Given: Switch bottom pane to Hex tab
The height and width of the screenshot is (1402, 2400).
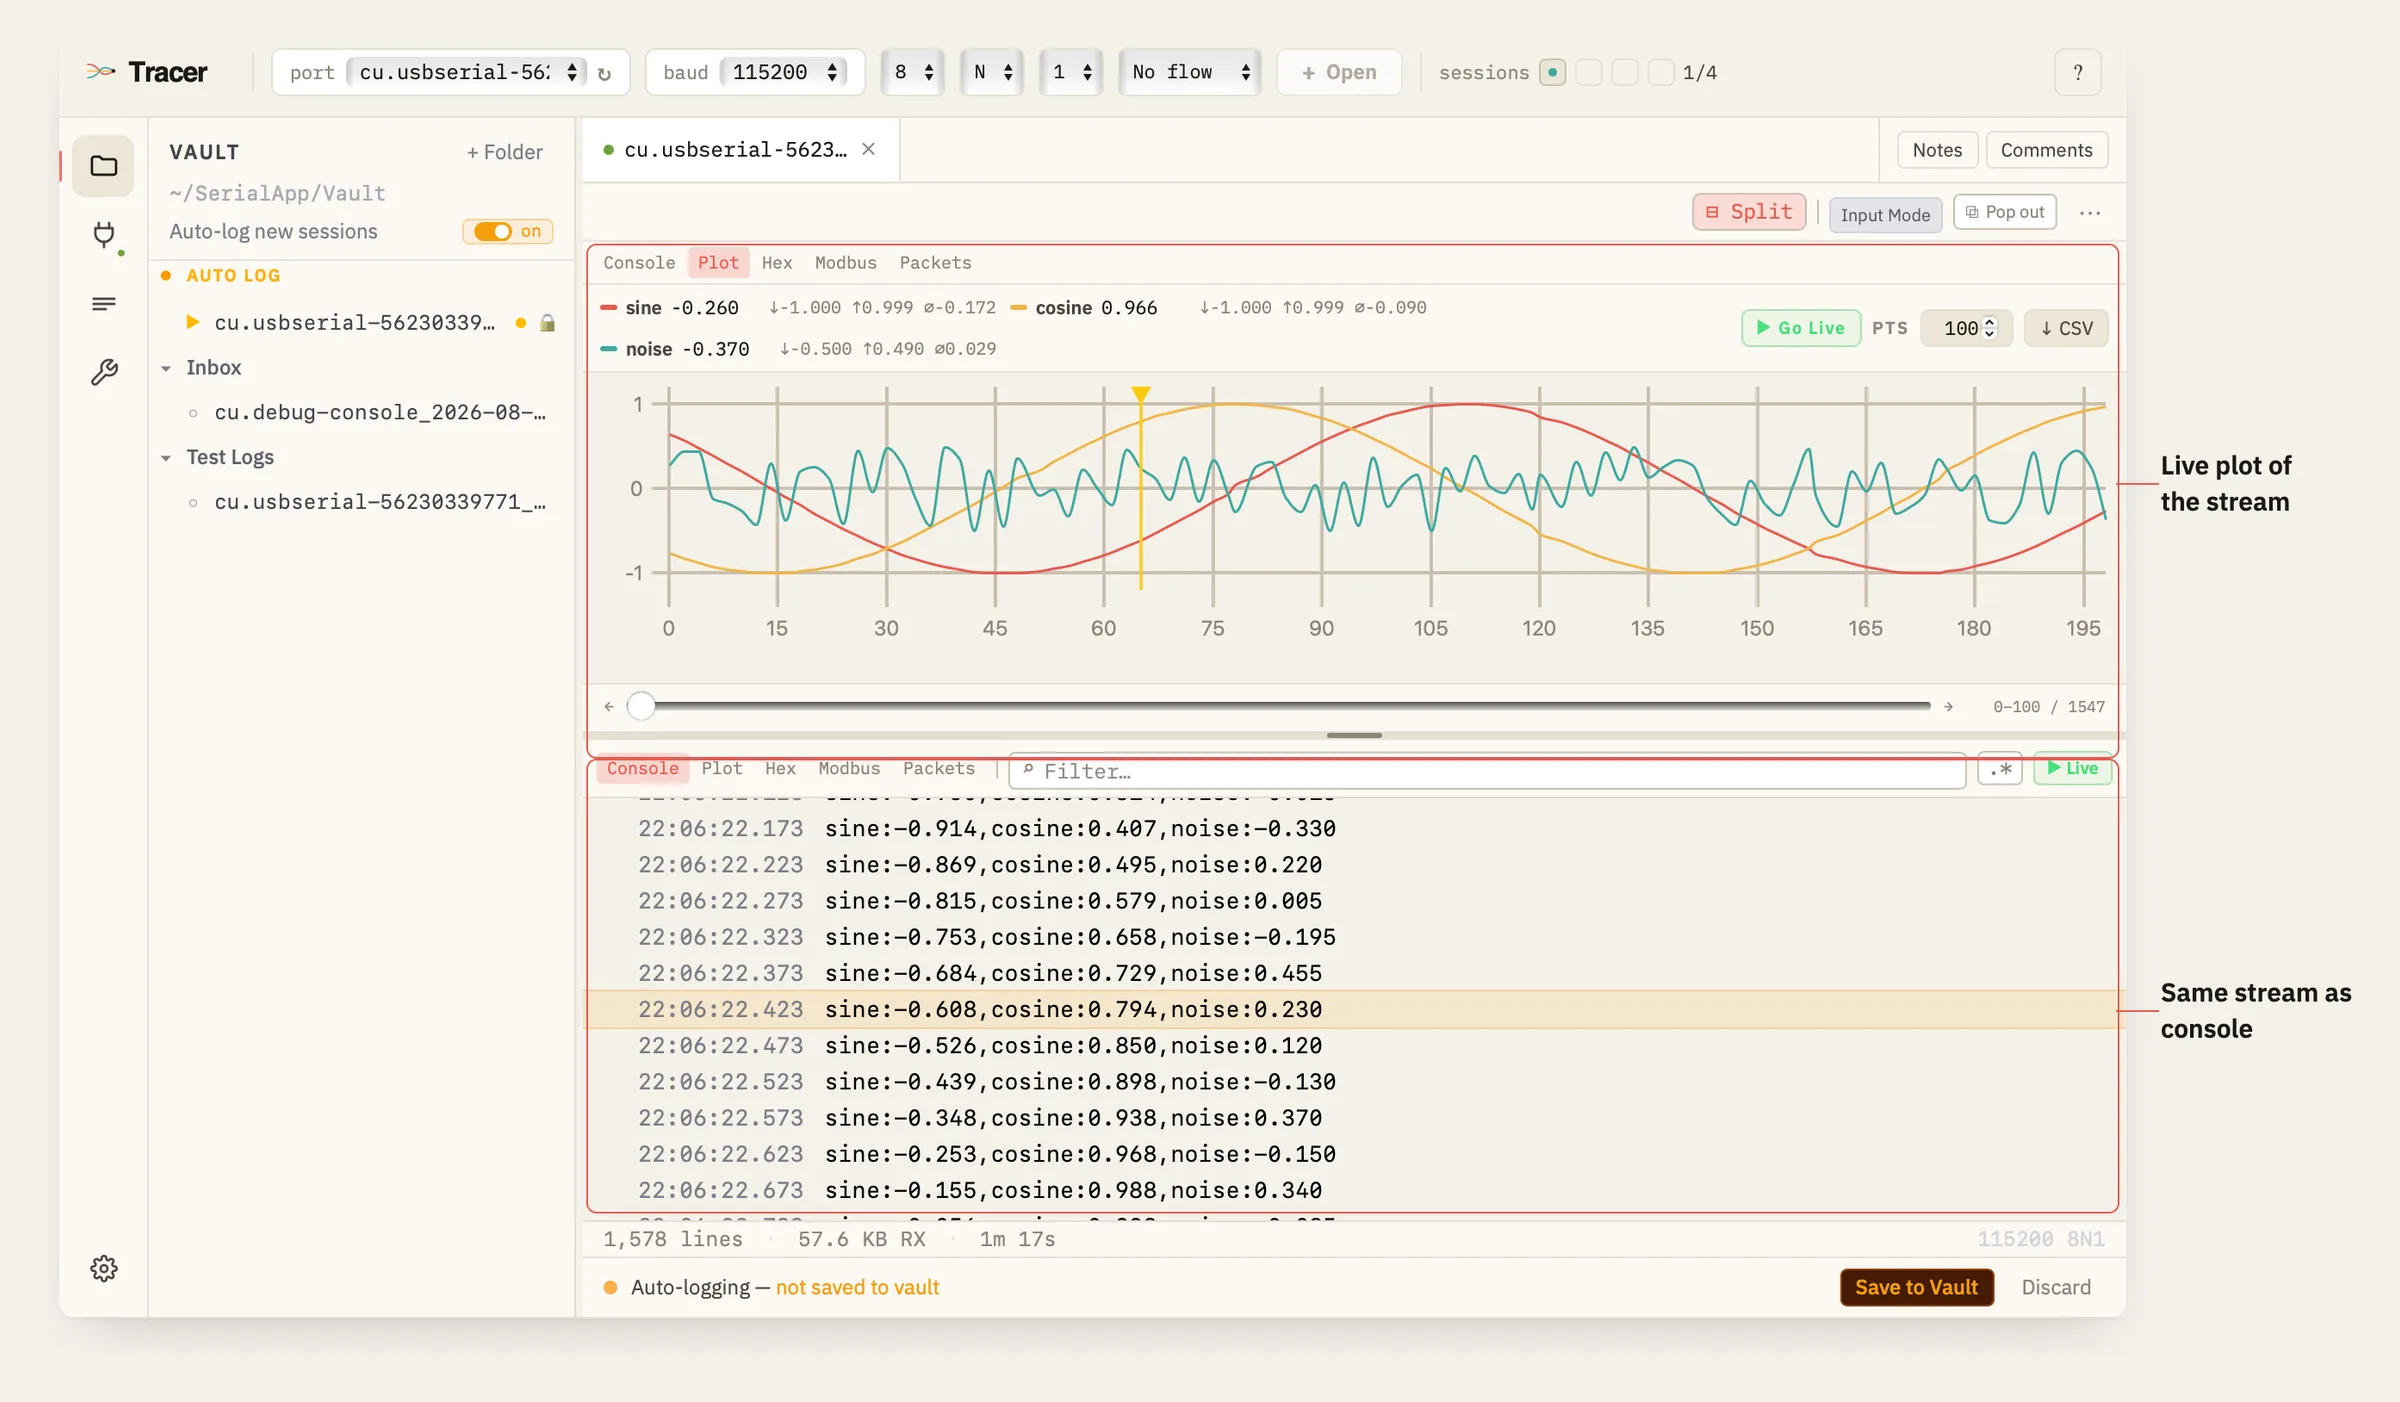Looking at the screenshot, I should coord(781,768).
